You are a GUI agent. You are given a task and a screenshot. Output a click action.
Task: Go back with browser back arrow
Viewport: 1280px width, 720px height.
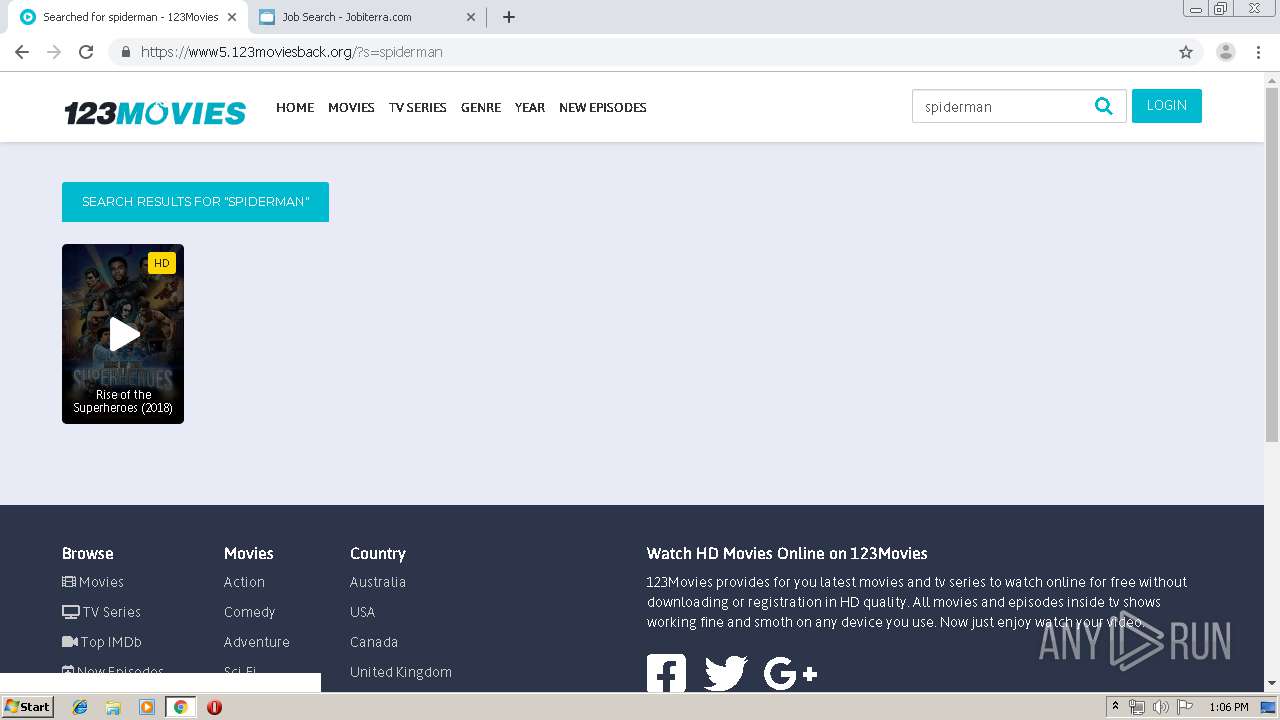(22, 52)
